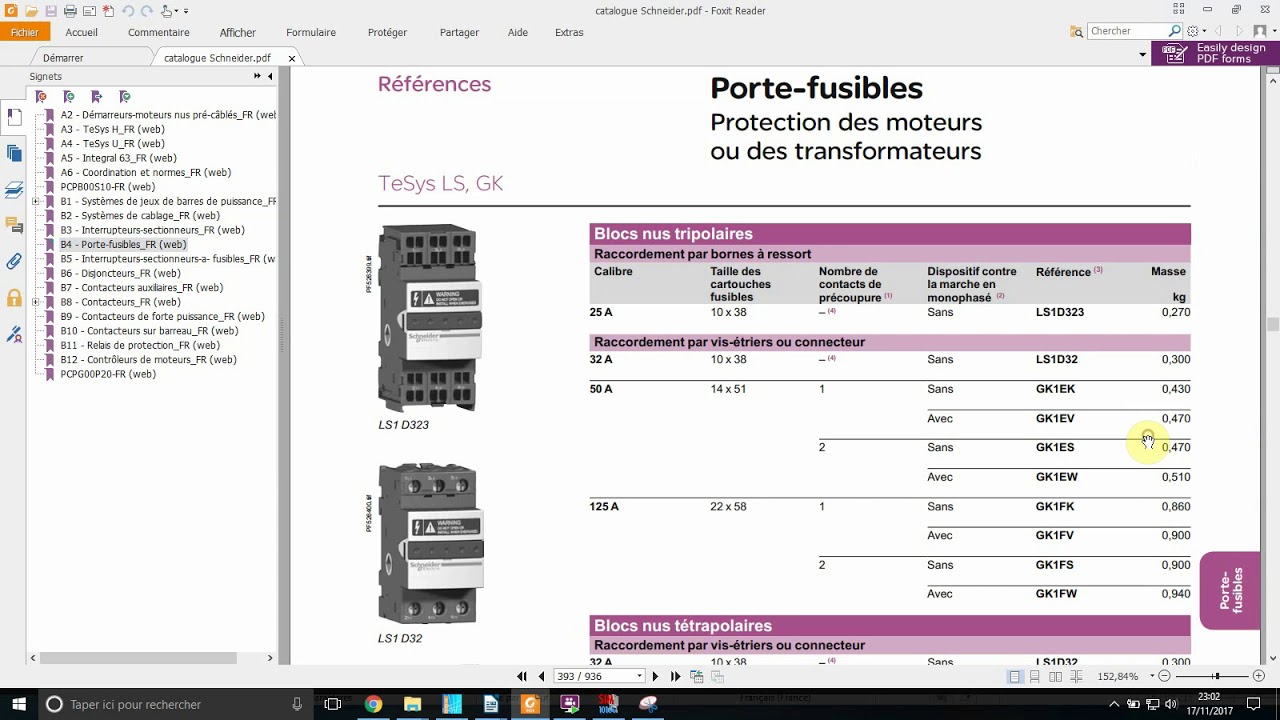Select facing pages view mode icon
1280x720 pixels.
point(1055,677)
